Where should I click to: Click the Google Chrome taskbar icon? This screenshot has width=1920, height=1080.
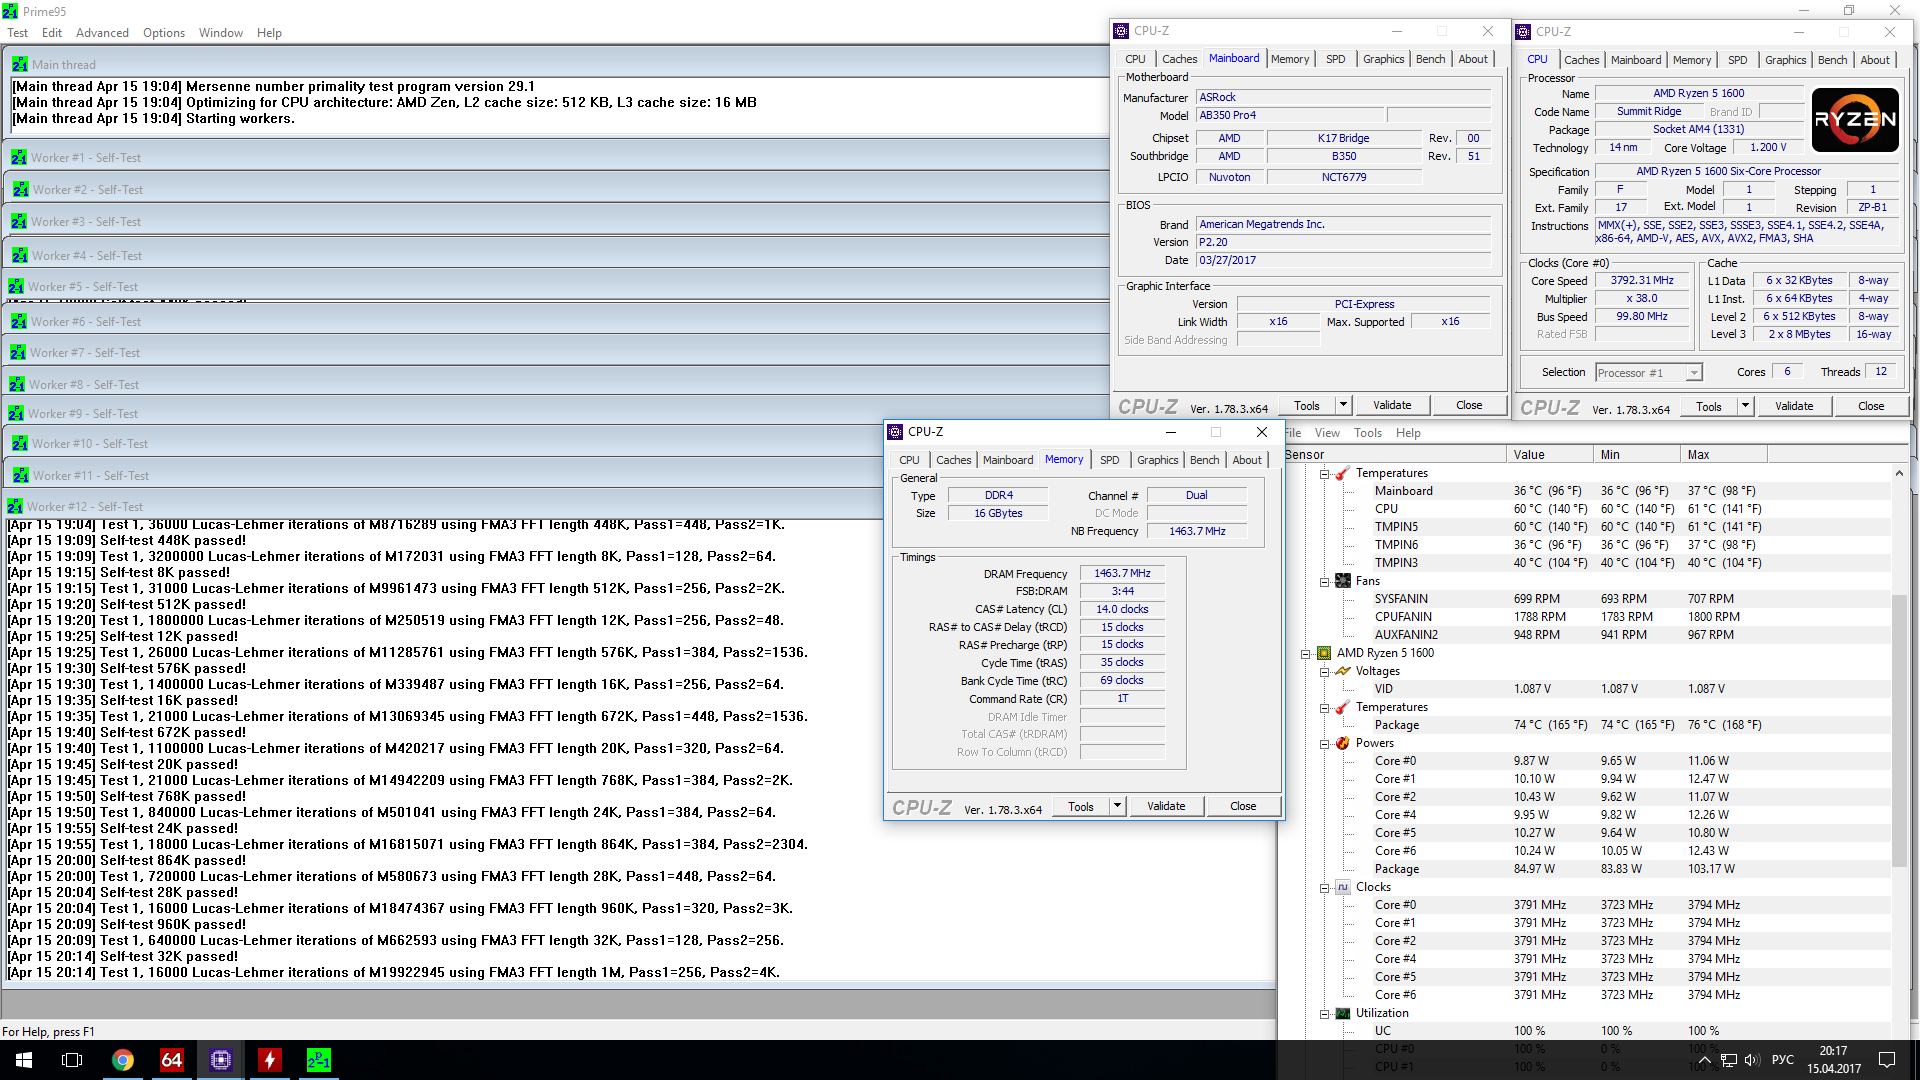pyautogui.click(x=123, y=1060)
